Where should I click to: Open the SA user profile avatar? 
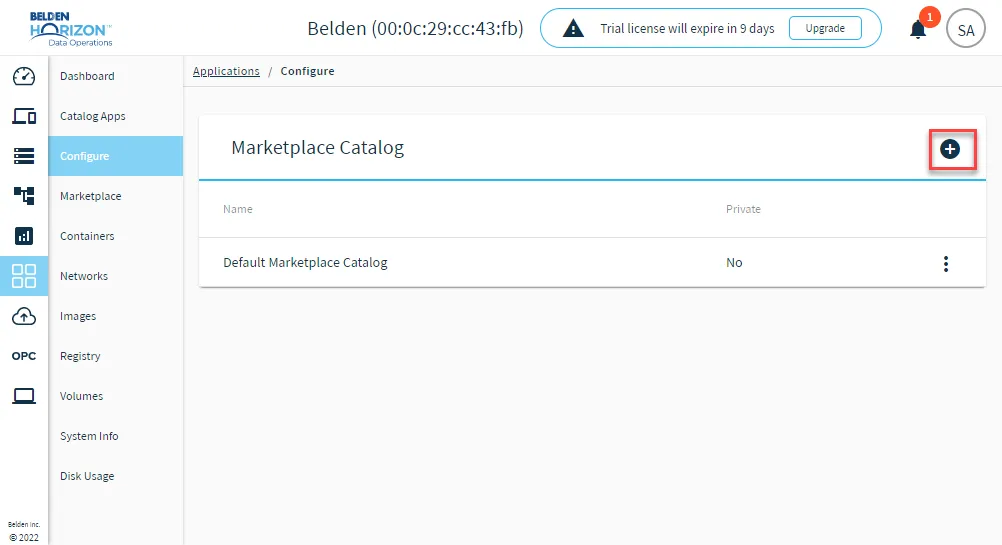[x=966, y=28]
